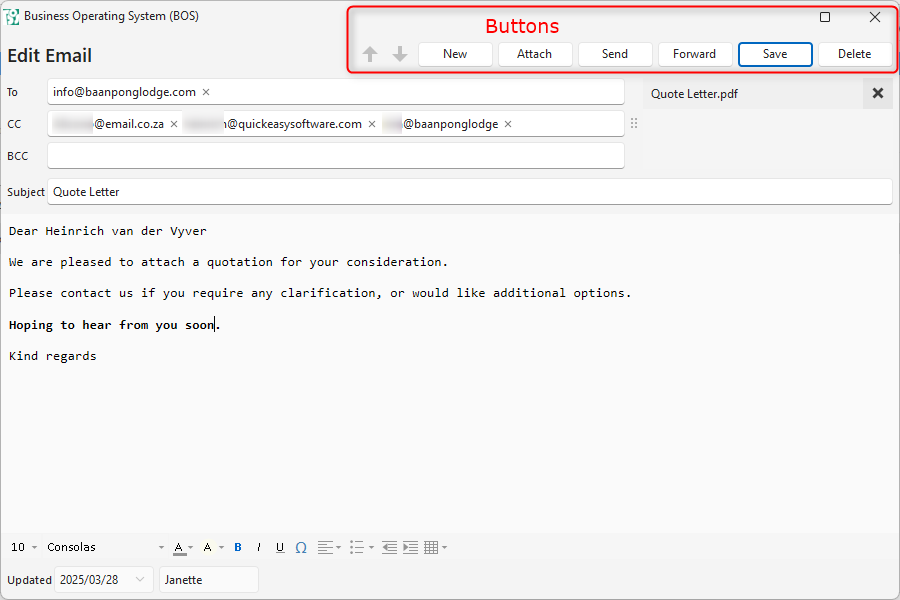Remove the Quote Letter.pdf attachment
The image size is (900, 600).
pos(878,93)
